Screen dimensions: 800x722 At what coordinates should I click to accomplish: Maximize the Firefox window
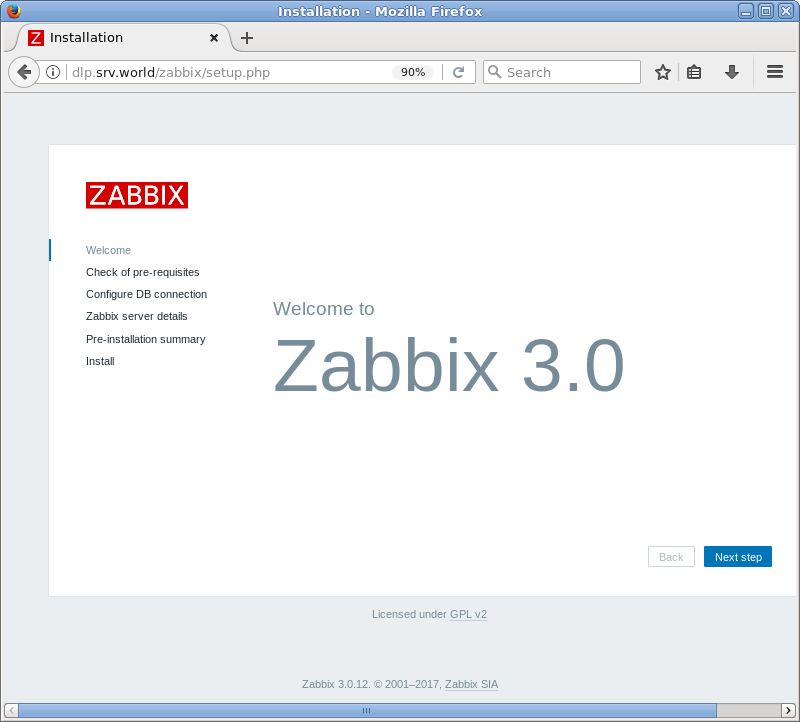766,11
